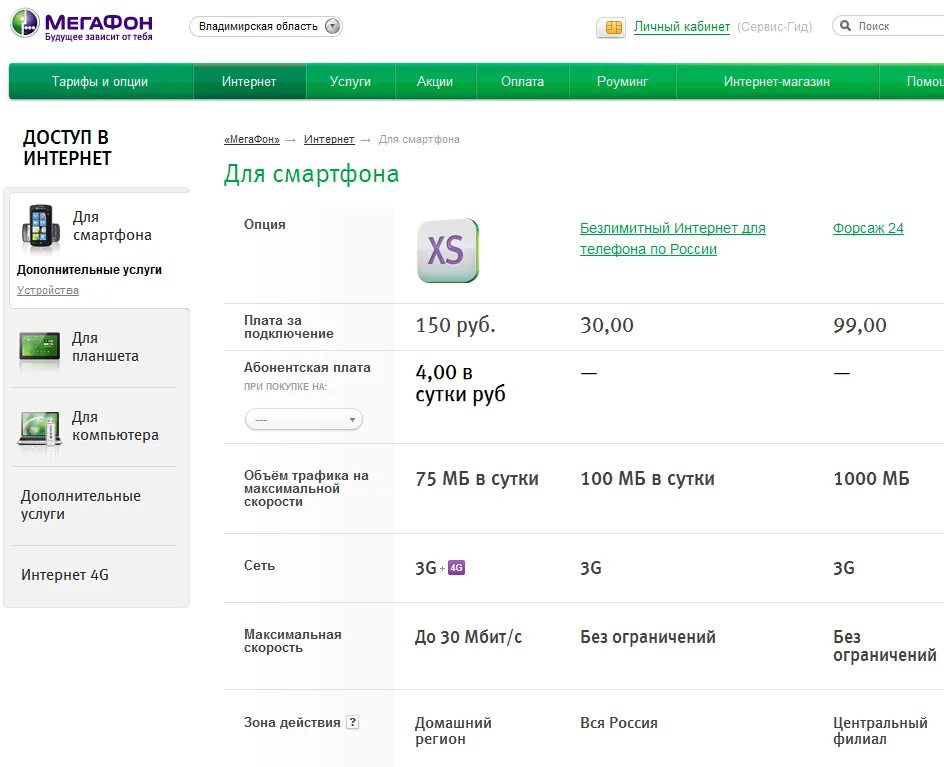944x767 pixels.
Task: Click the Домашний регион value
Action: point(453,730)
